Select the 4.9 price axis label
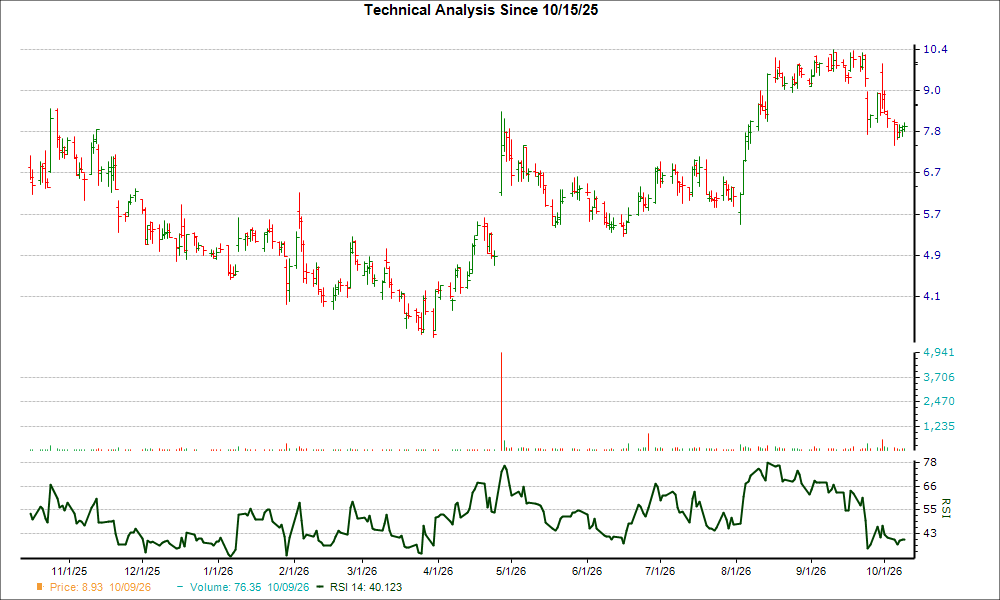Viewport: 1000px width, 600px height. point(932,255)
